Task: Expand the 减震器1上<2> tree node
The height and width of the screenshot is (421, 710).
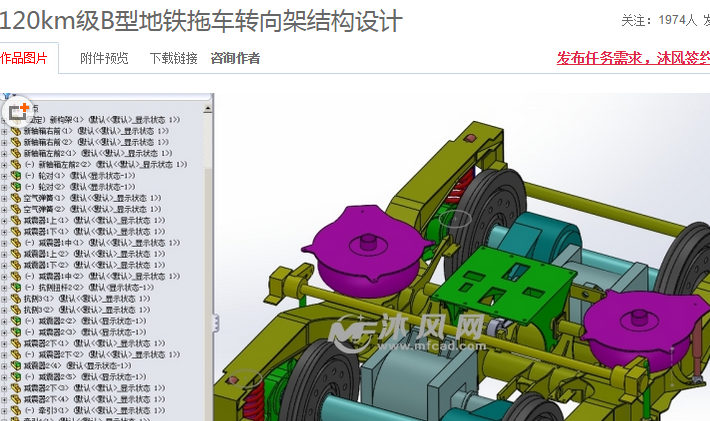Action: (4, 254)
